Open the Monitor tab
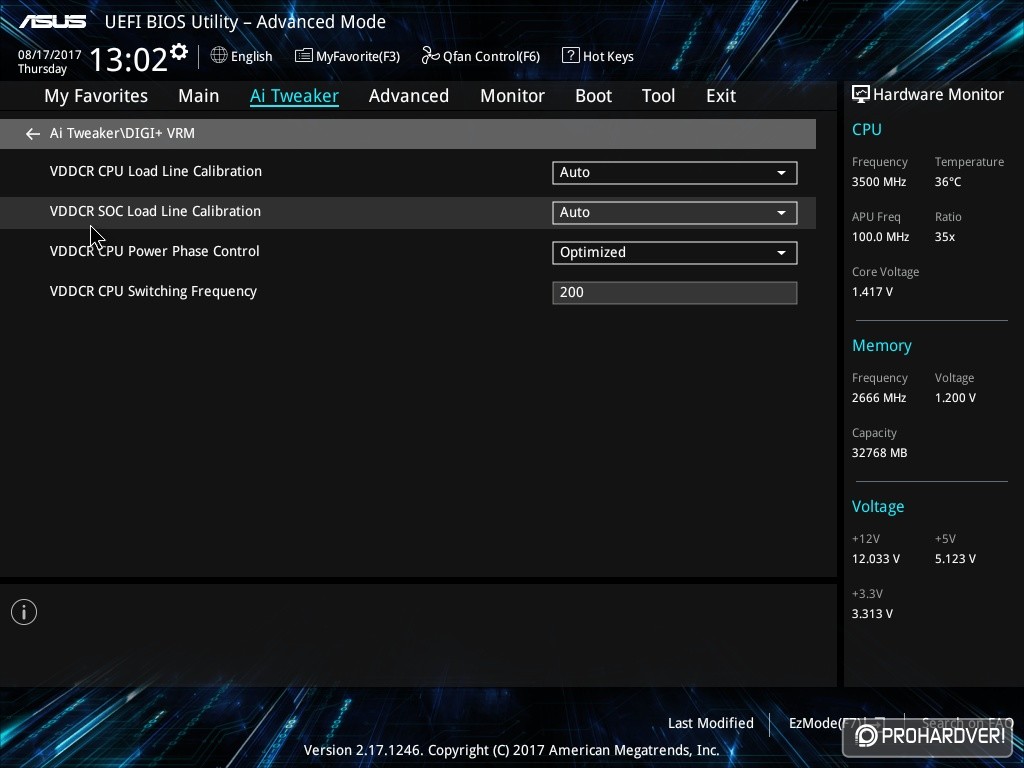The width and height of the screenshot is (1024, 768). click(x=513, y=96)
